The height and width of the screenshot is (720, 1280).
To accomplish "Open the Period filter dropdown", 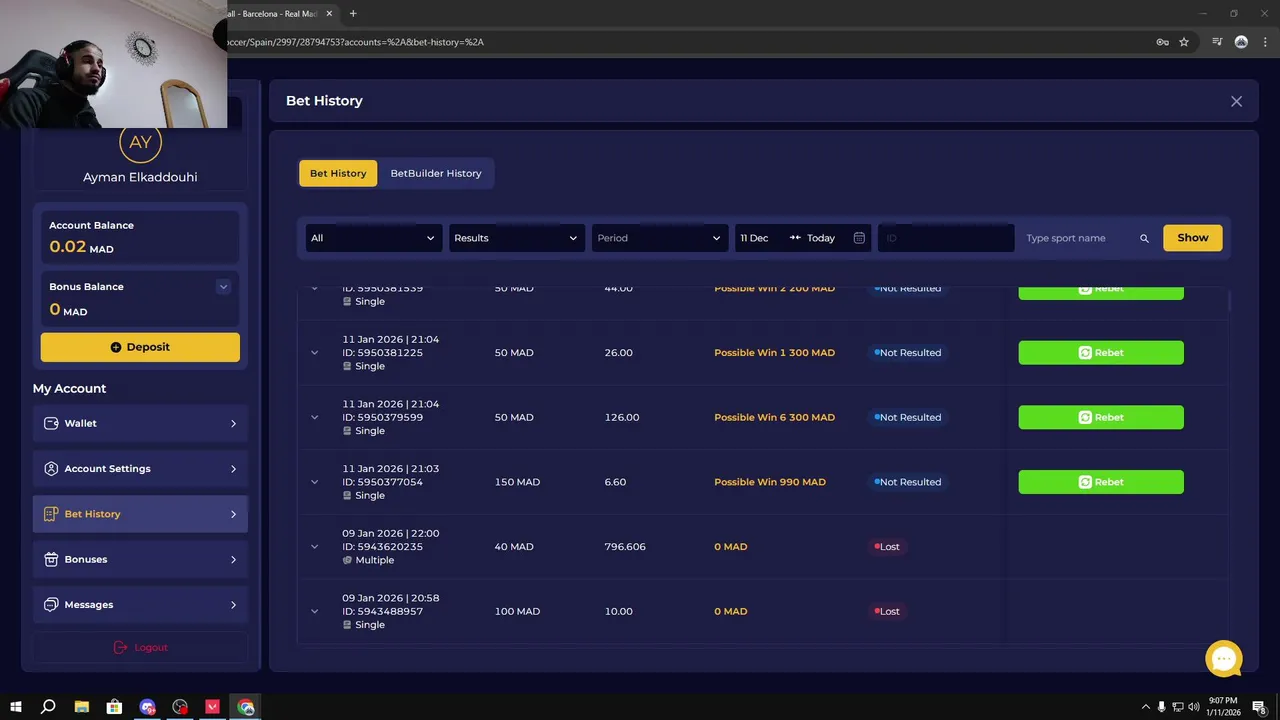I will 659,238.
